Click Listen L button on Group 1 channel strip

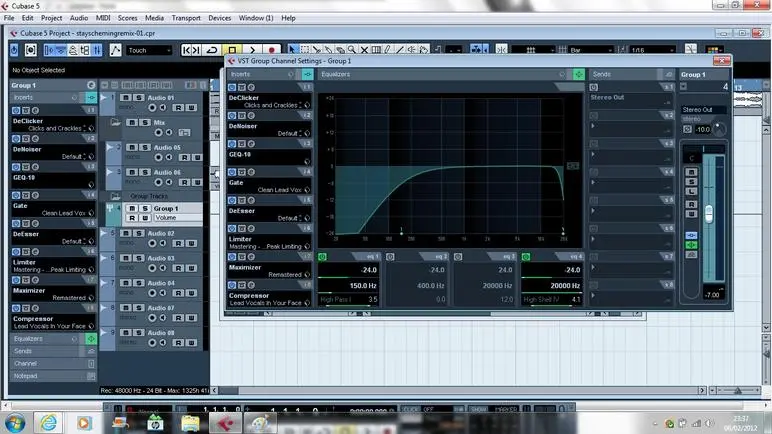click(x=691, y=192)
